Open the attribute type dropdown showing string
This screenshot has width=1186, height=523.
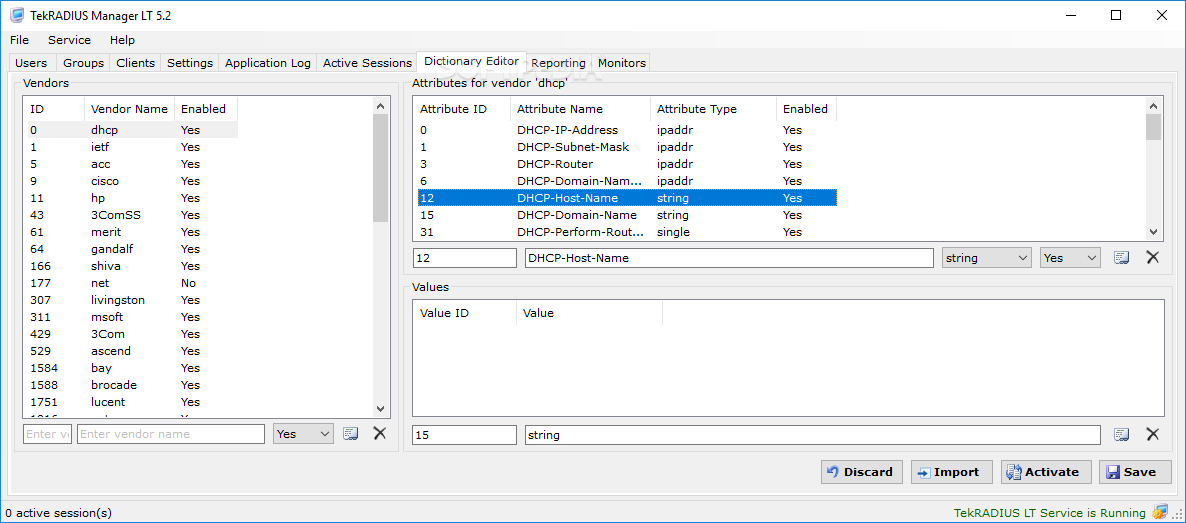[x=987, y=258]
